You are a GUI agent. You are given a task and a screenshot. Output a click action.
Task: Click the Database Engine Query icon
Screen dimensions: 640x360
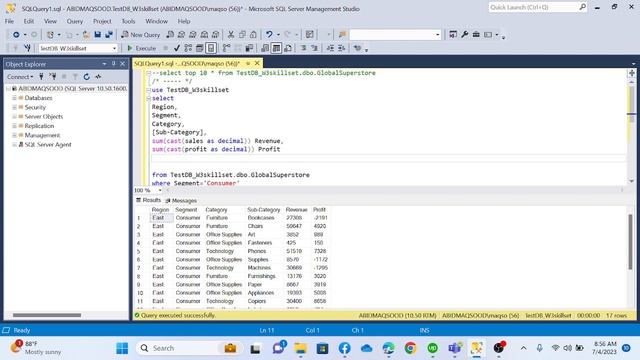click(170, 35)
